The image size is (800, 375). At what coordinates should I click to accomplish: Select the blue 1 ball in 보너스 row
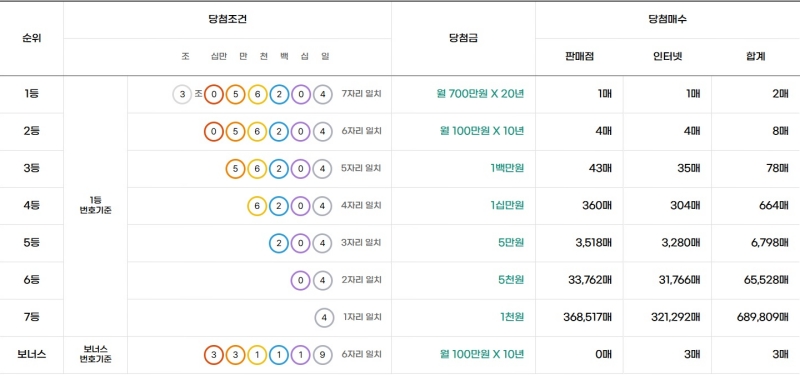pyautogui.click(x=279, y=355)
